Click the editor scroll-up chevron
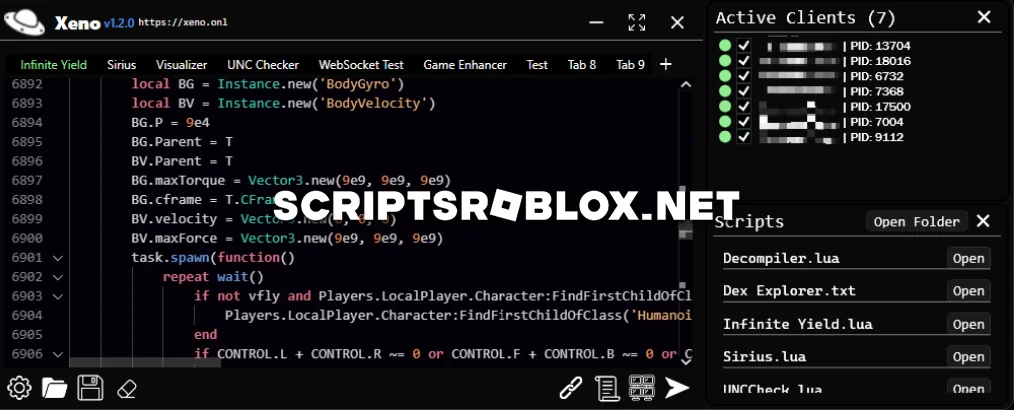 click(685, 84)
